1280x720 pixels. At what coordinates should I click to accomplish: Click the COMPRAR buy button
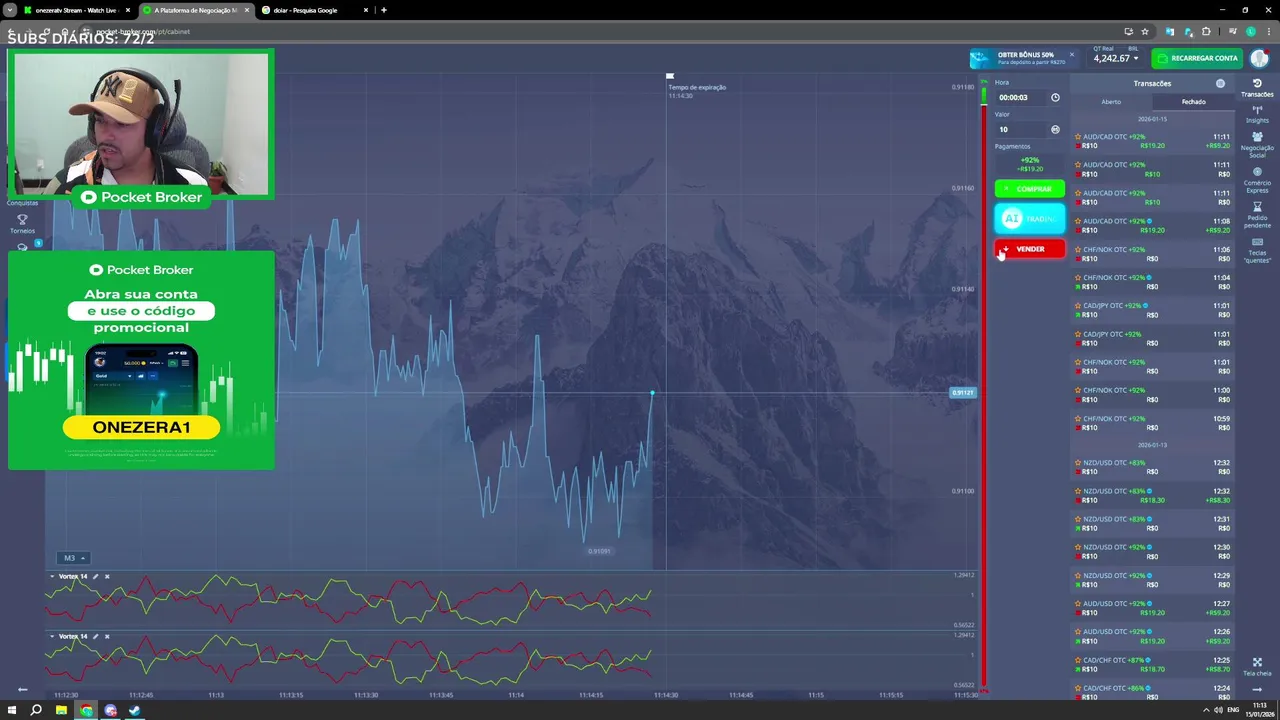coord(1029,188)
